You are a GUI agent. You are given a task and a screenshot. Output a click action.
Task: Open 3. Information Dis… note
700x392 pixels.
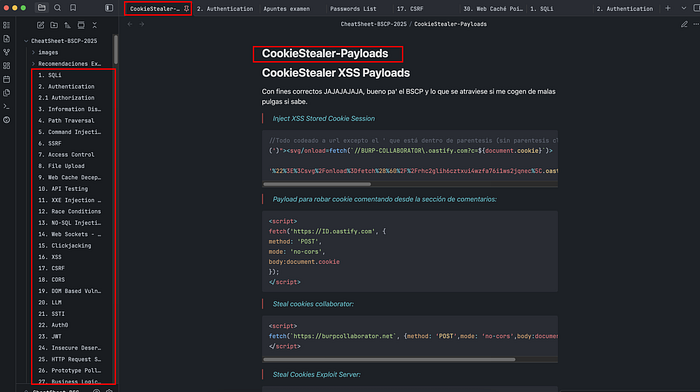(69, 109)
